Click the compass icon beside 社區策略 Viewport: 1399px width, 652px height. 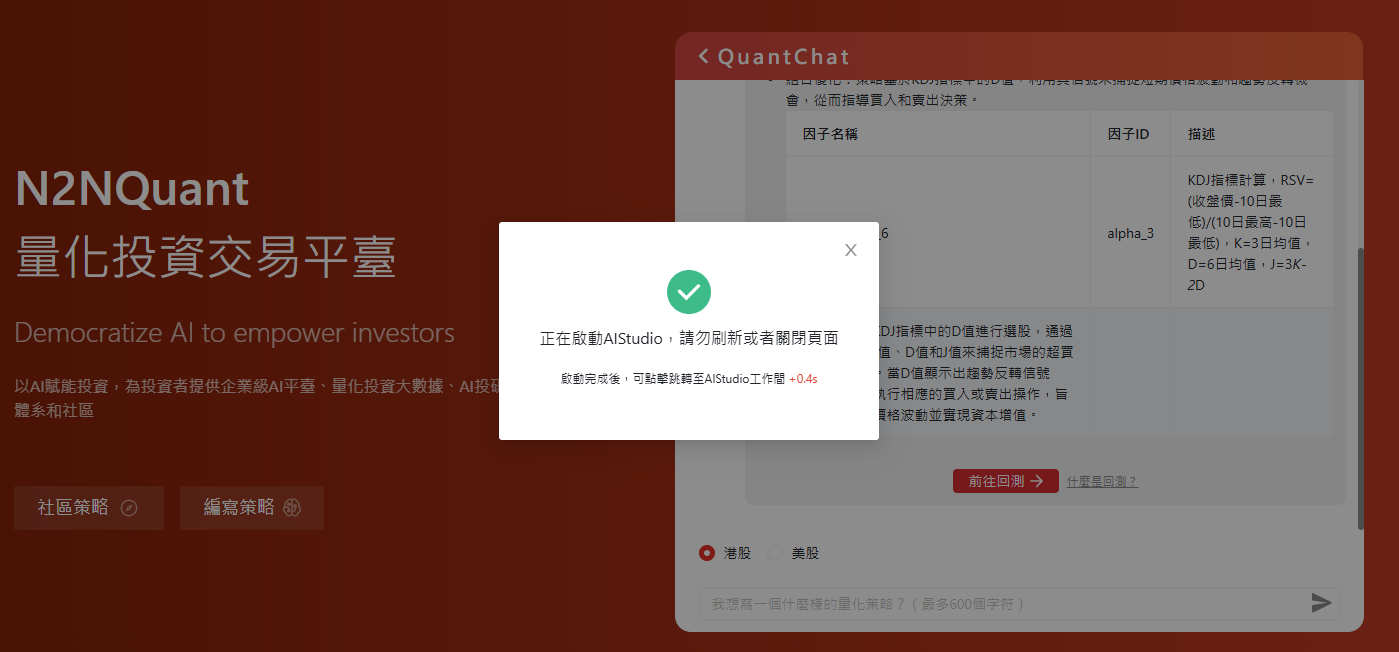[x=128, y=508]
